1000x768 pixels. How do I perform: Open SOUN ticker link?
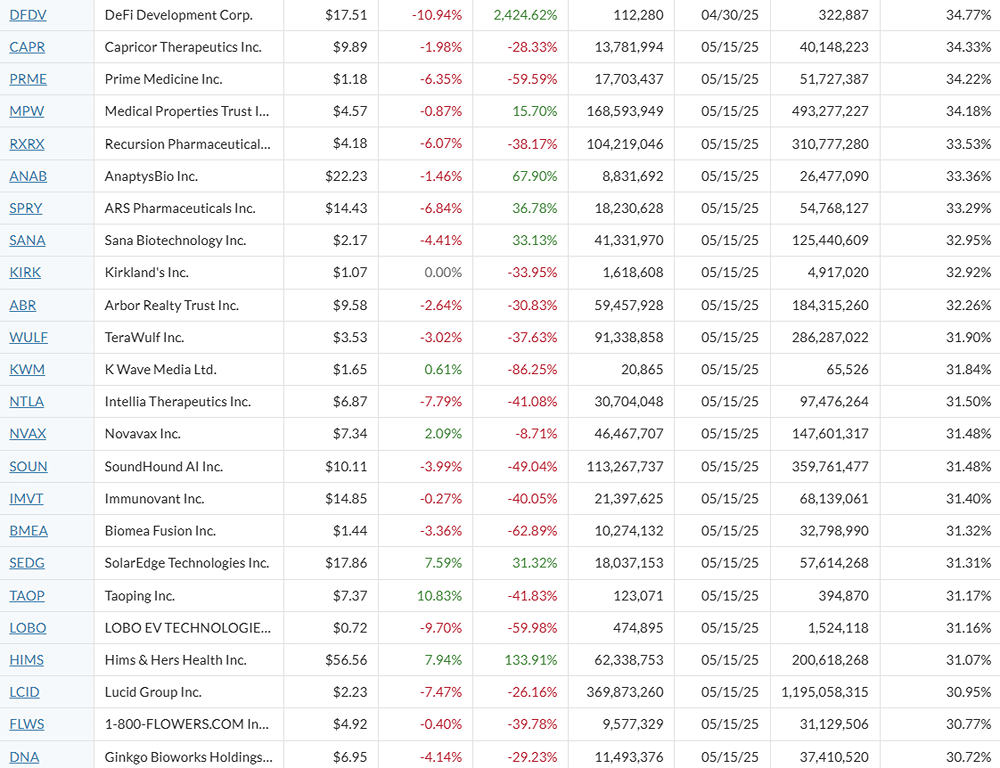pyautogui.click(x=28, y=466)
